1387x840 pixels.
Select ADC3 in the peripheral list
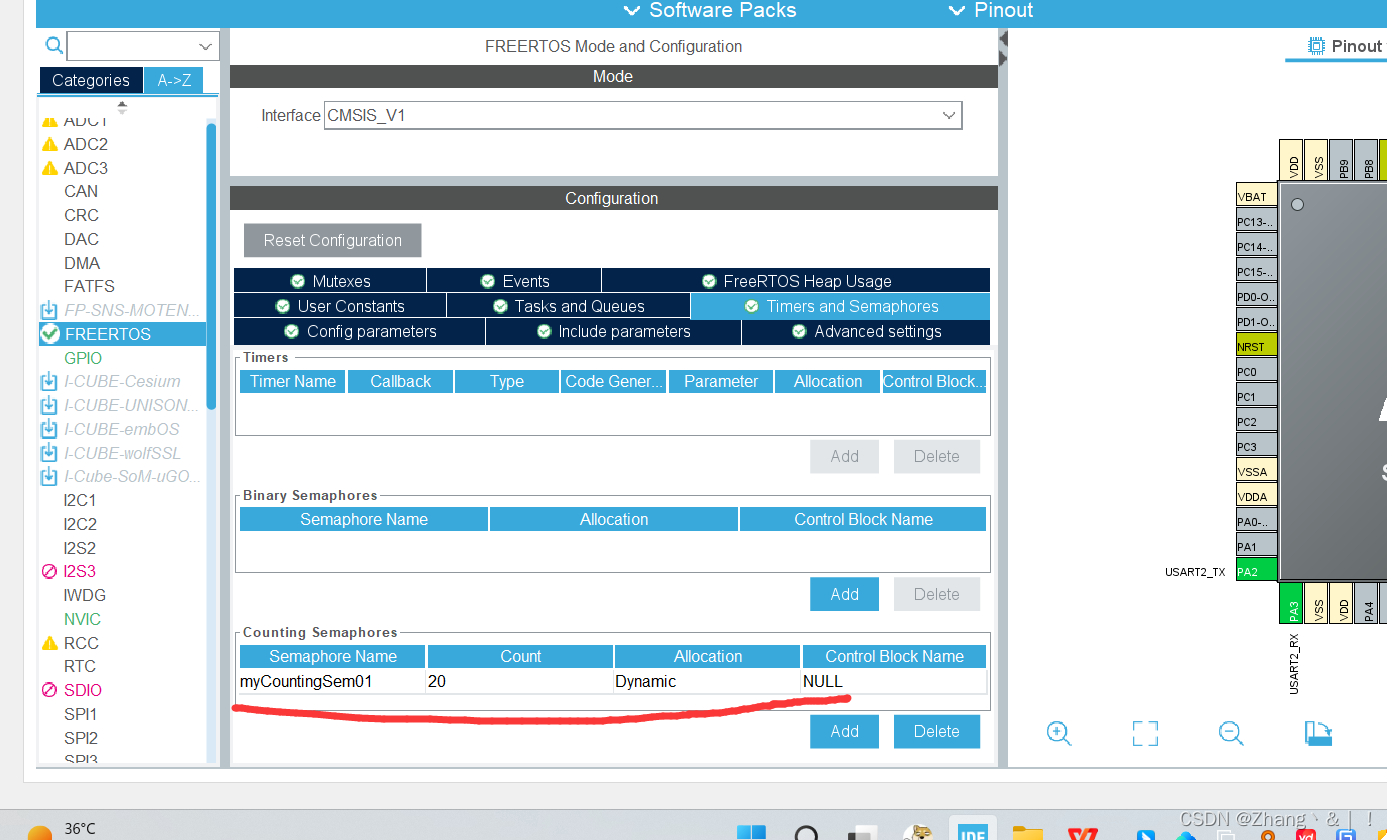tap(86, 168)
